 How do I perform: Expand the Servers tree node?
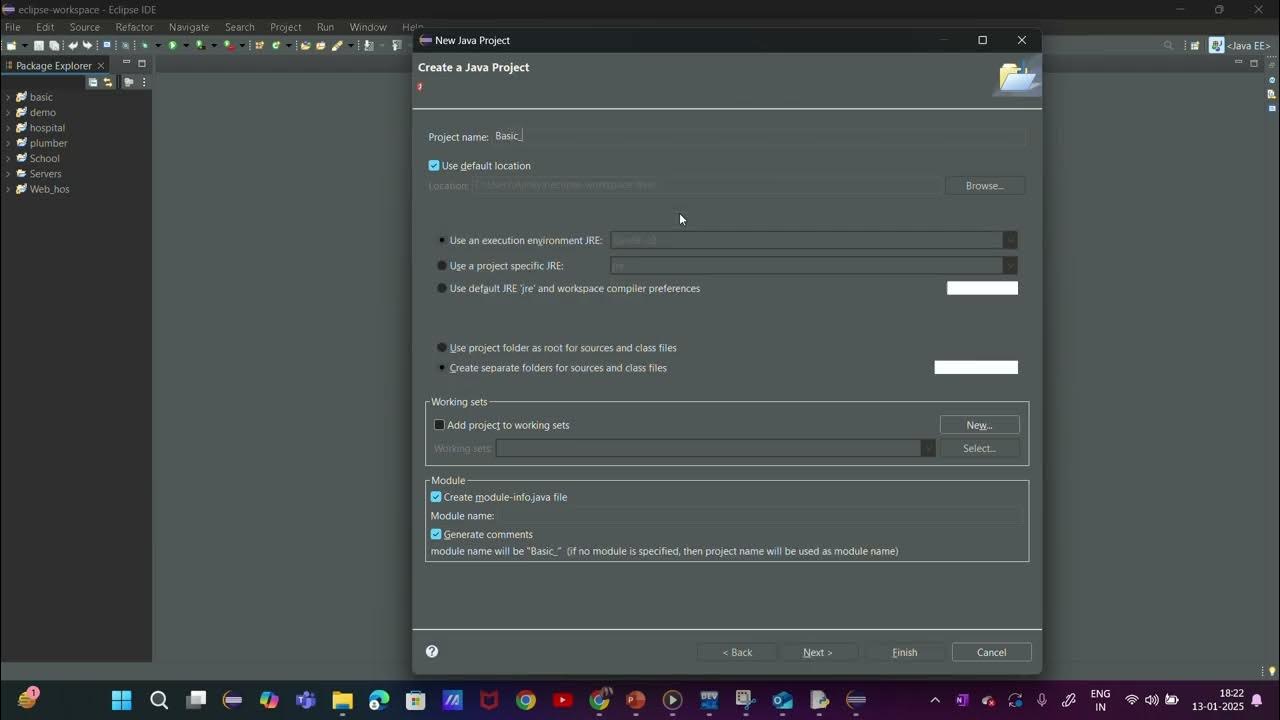8,174
